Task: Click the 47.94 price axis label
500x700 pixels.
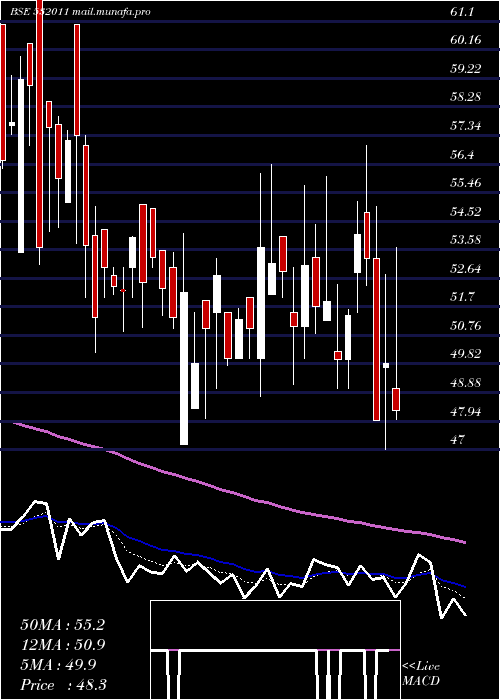Action: coord(466,412)
